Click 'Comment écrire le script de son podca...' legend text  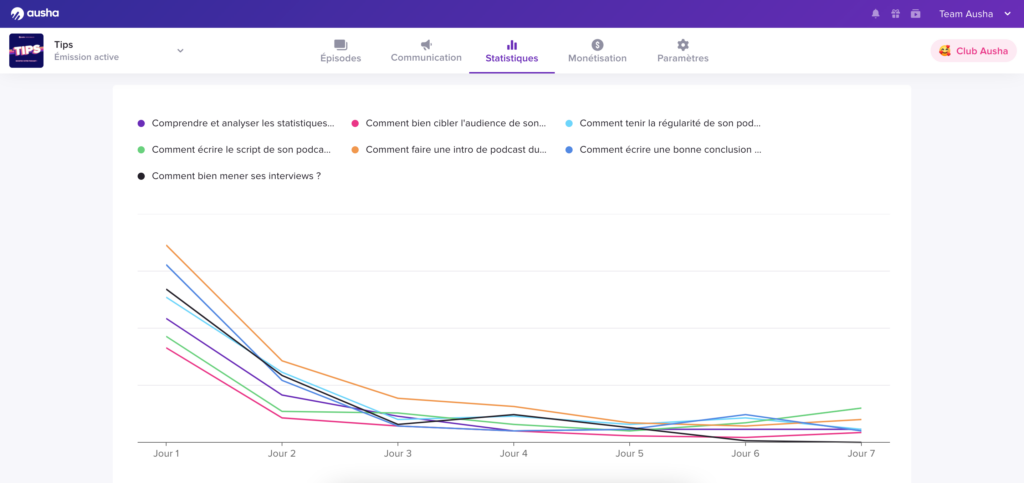[242, 149]
